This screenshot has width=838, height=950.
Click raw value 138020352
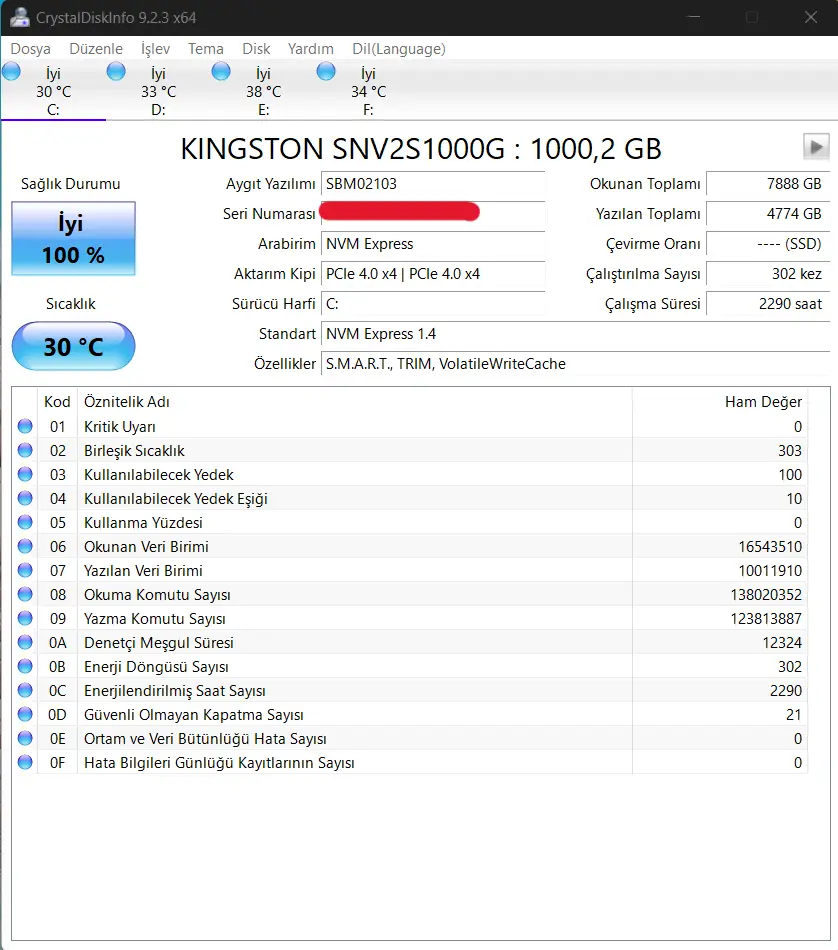pyautogui.click(x=766, y=594)
